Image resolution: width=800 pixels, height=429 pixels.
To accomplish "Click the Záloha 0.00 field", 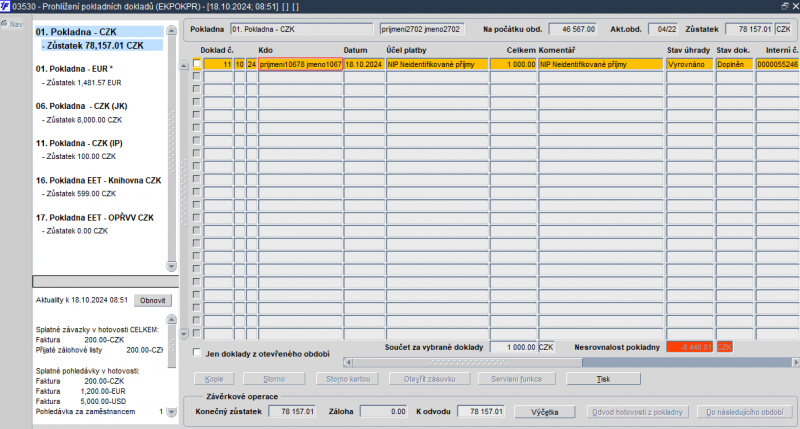I will pyautogui.click(x=384, y=411).
